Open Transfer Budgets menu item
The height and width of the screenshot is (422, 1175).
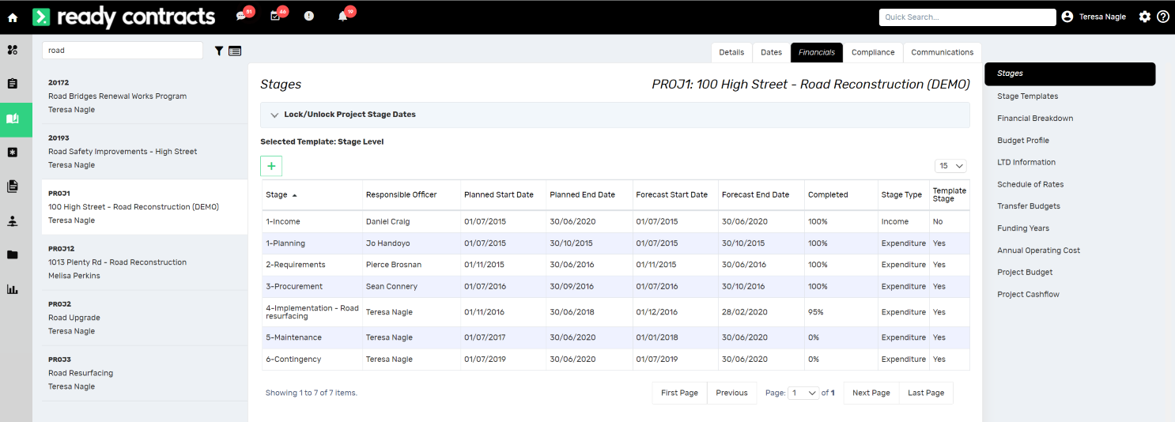tap(1029, 206)
